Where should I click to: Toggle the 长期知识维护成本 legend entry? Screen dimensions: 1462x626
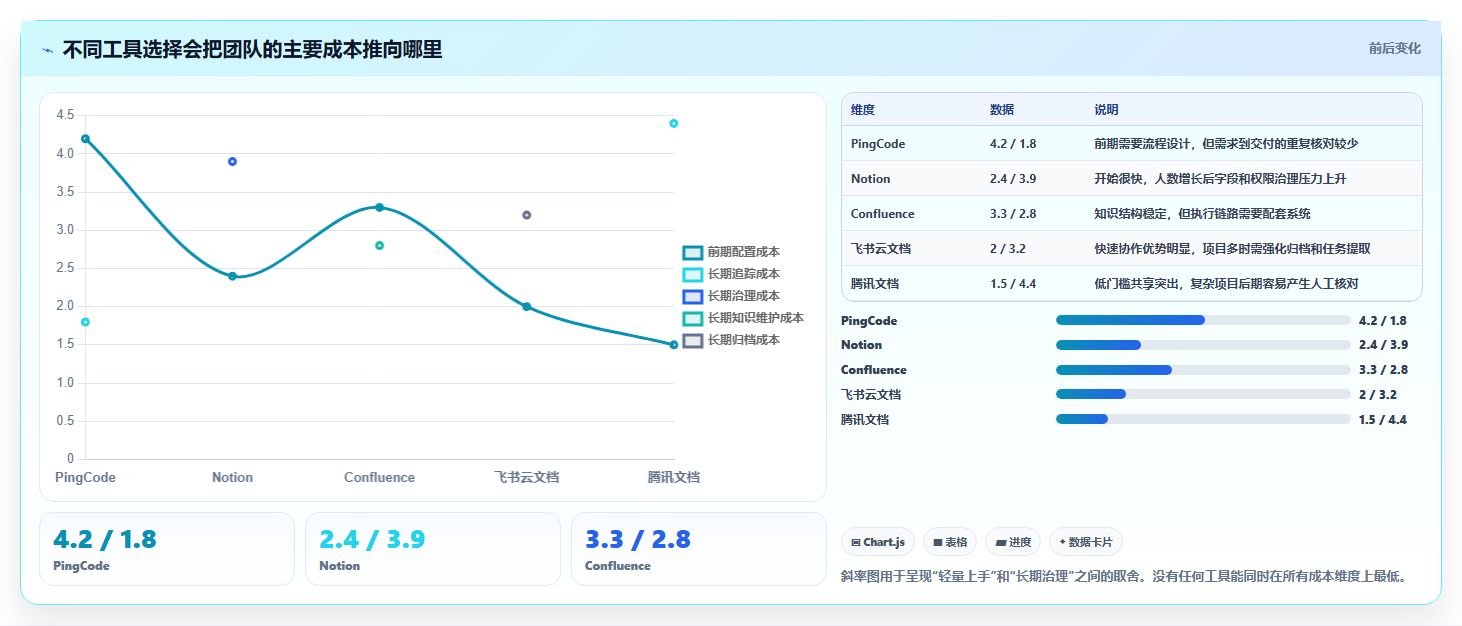click(x=743, y=318)
